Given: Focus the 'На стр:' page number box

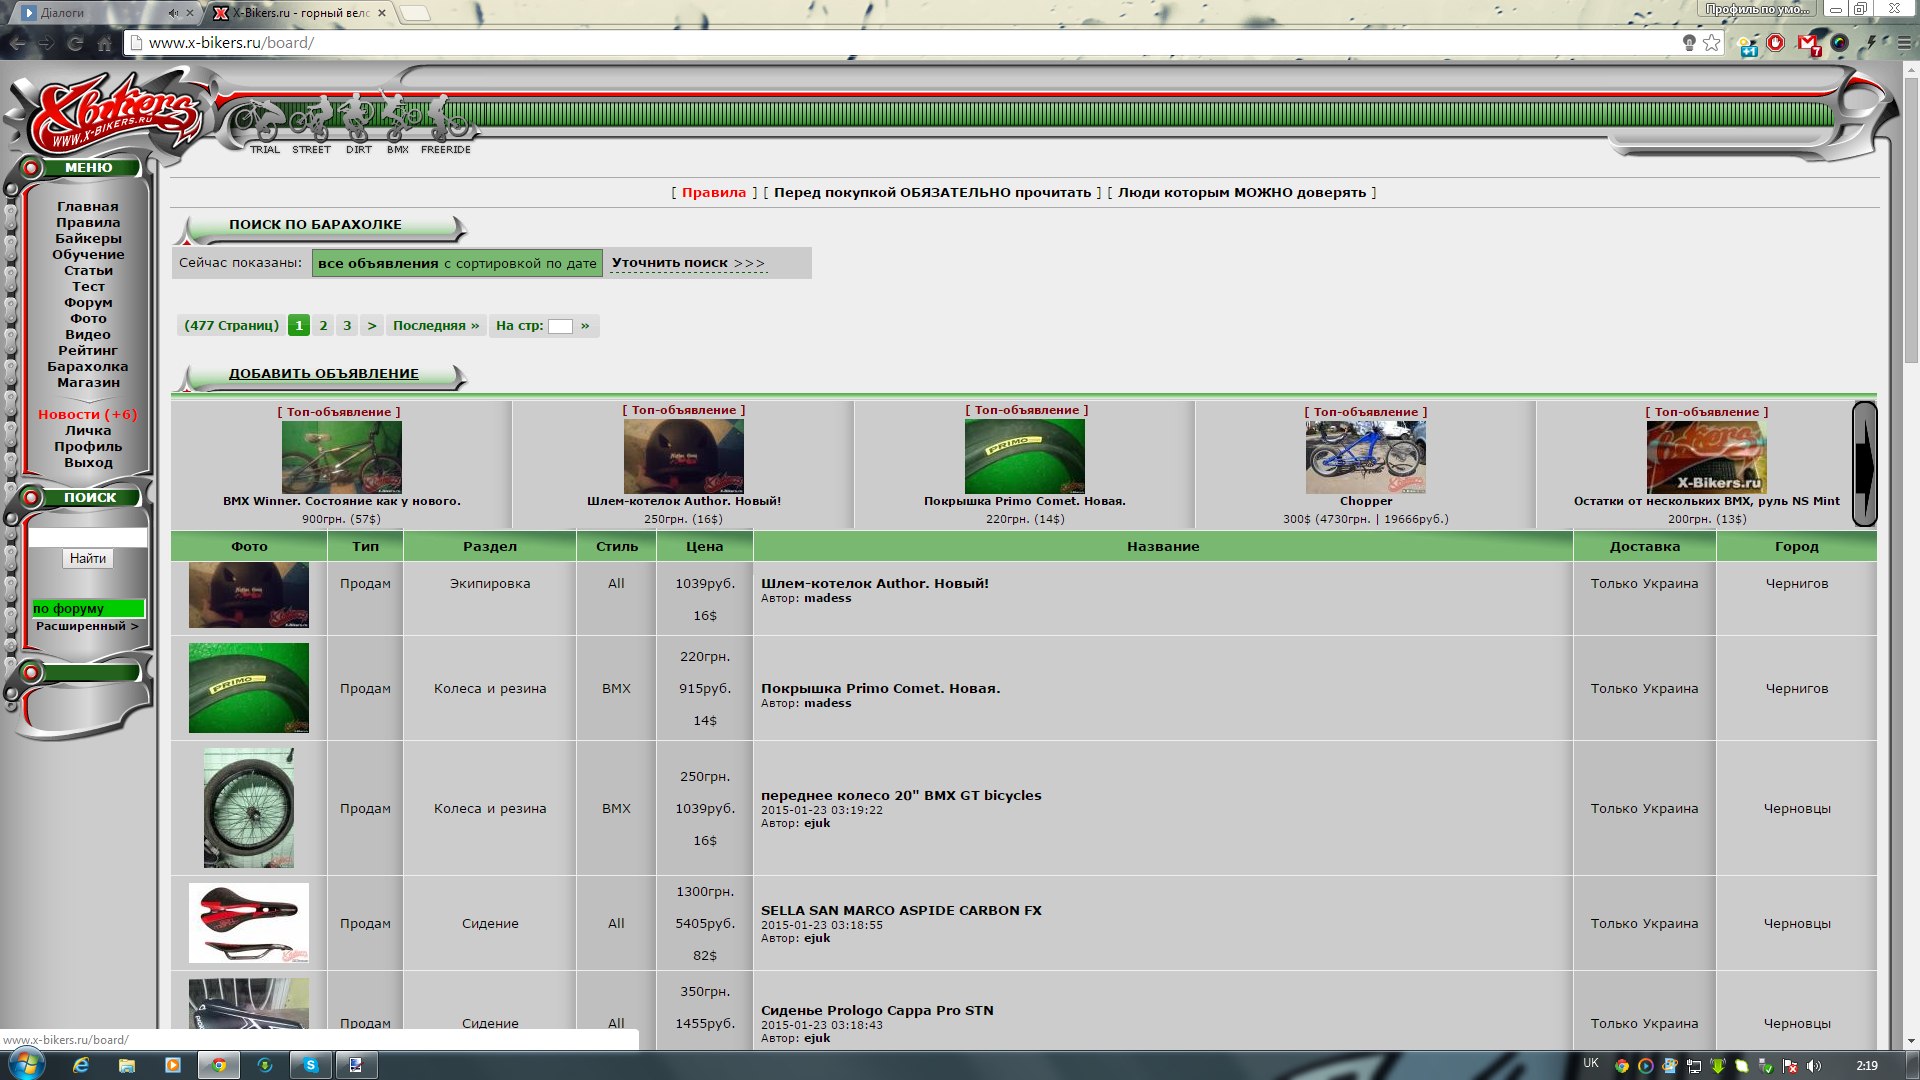Looking at the screenshot, I should point(560,326).
